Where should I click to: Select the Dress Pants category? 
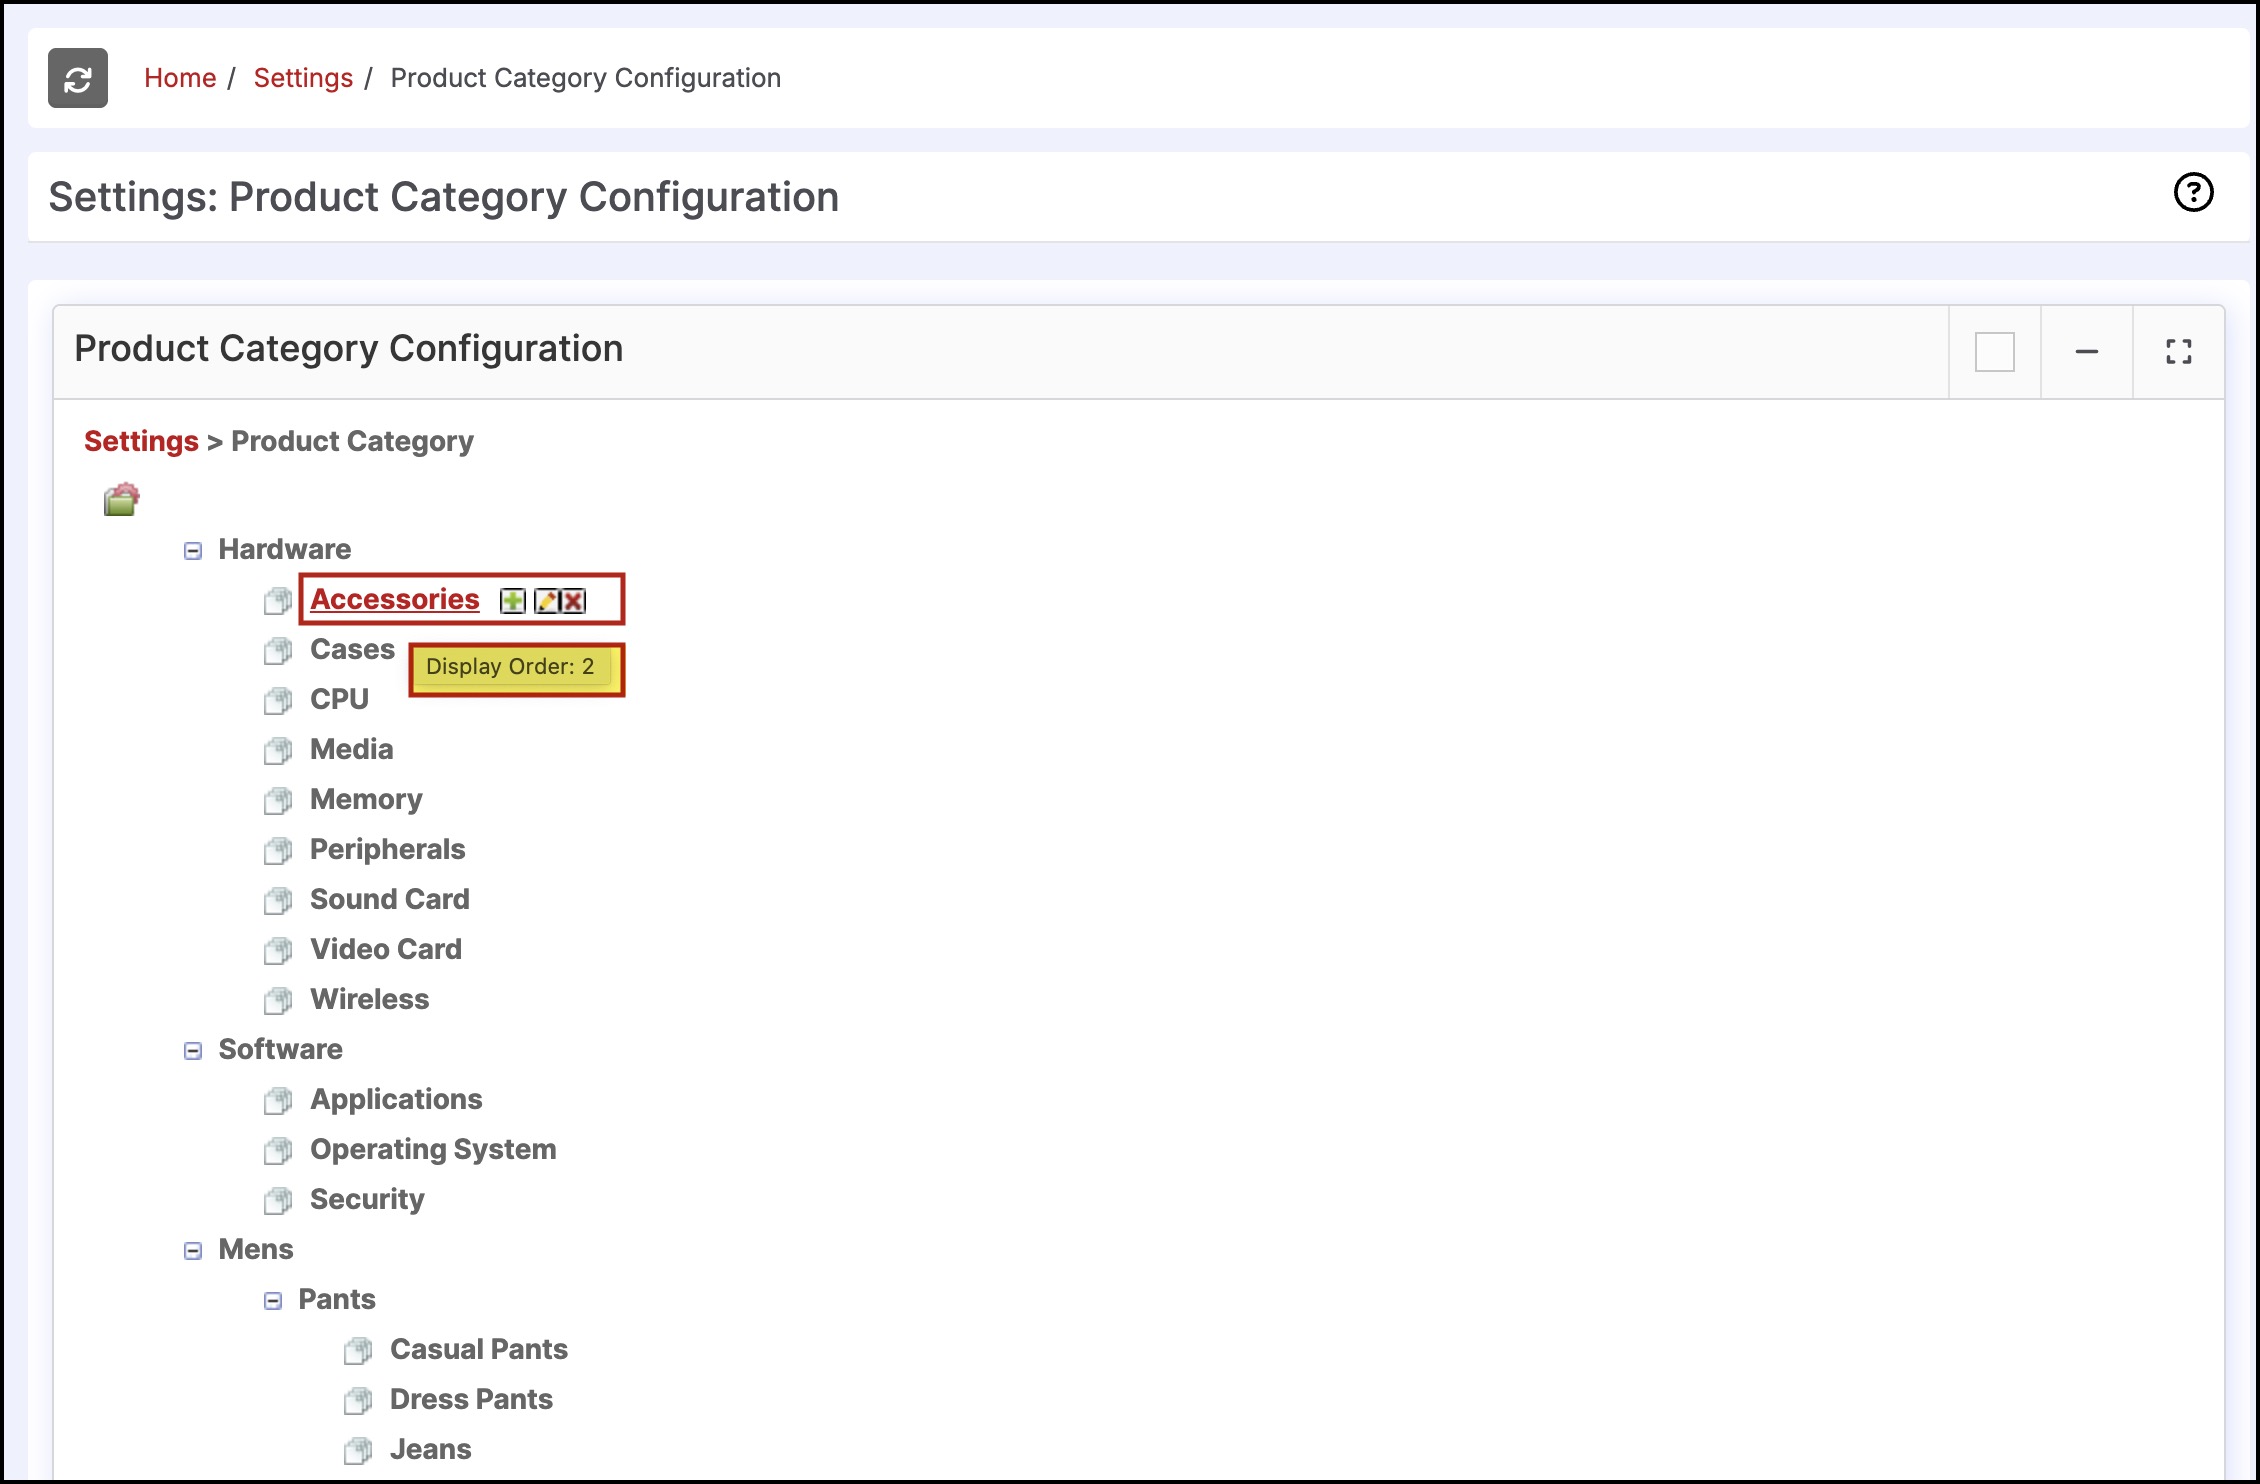[471, 1399]
